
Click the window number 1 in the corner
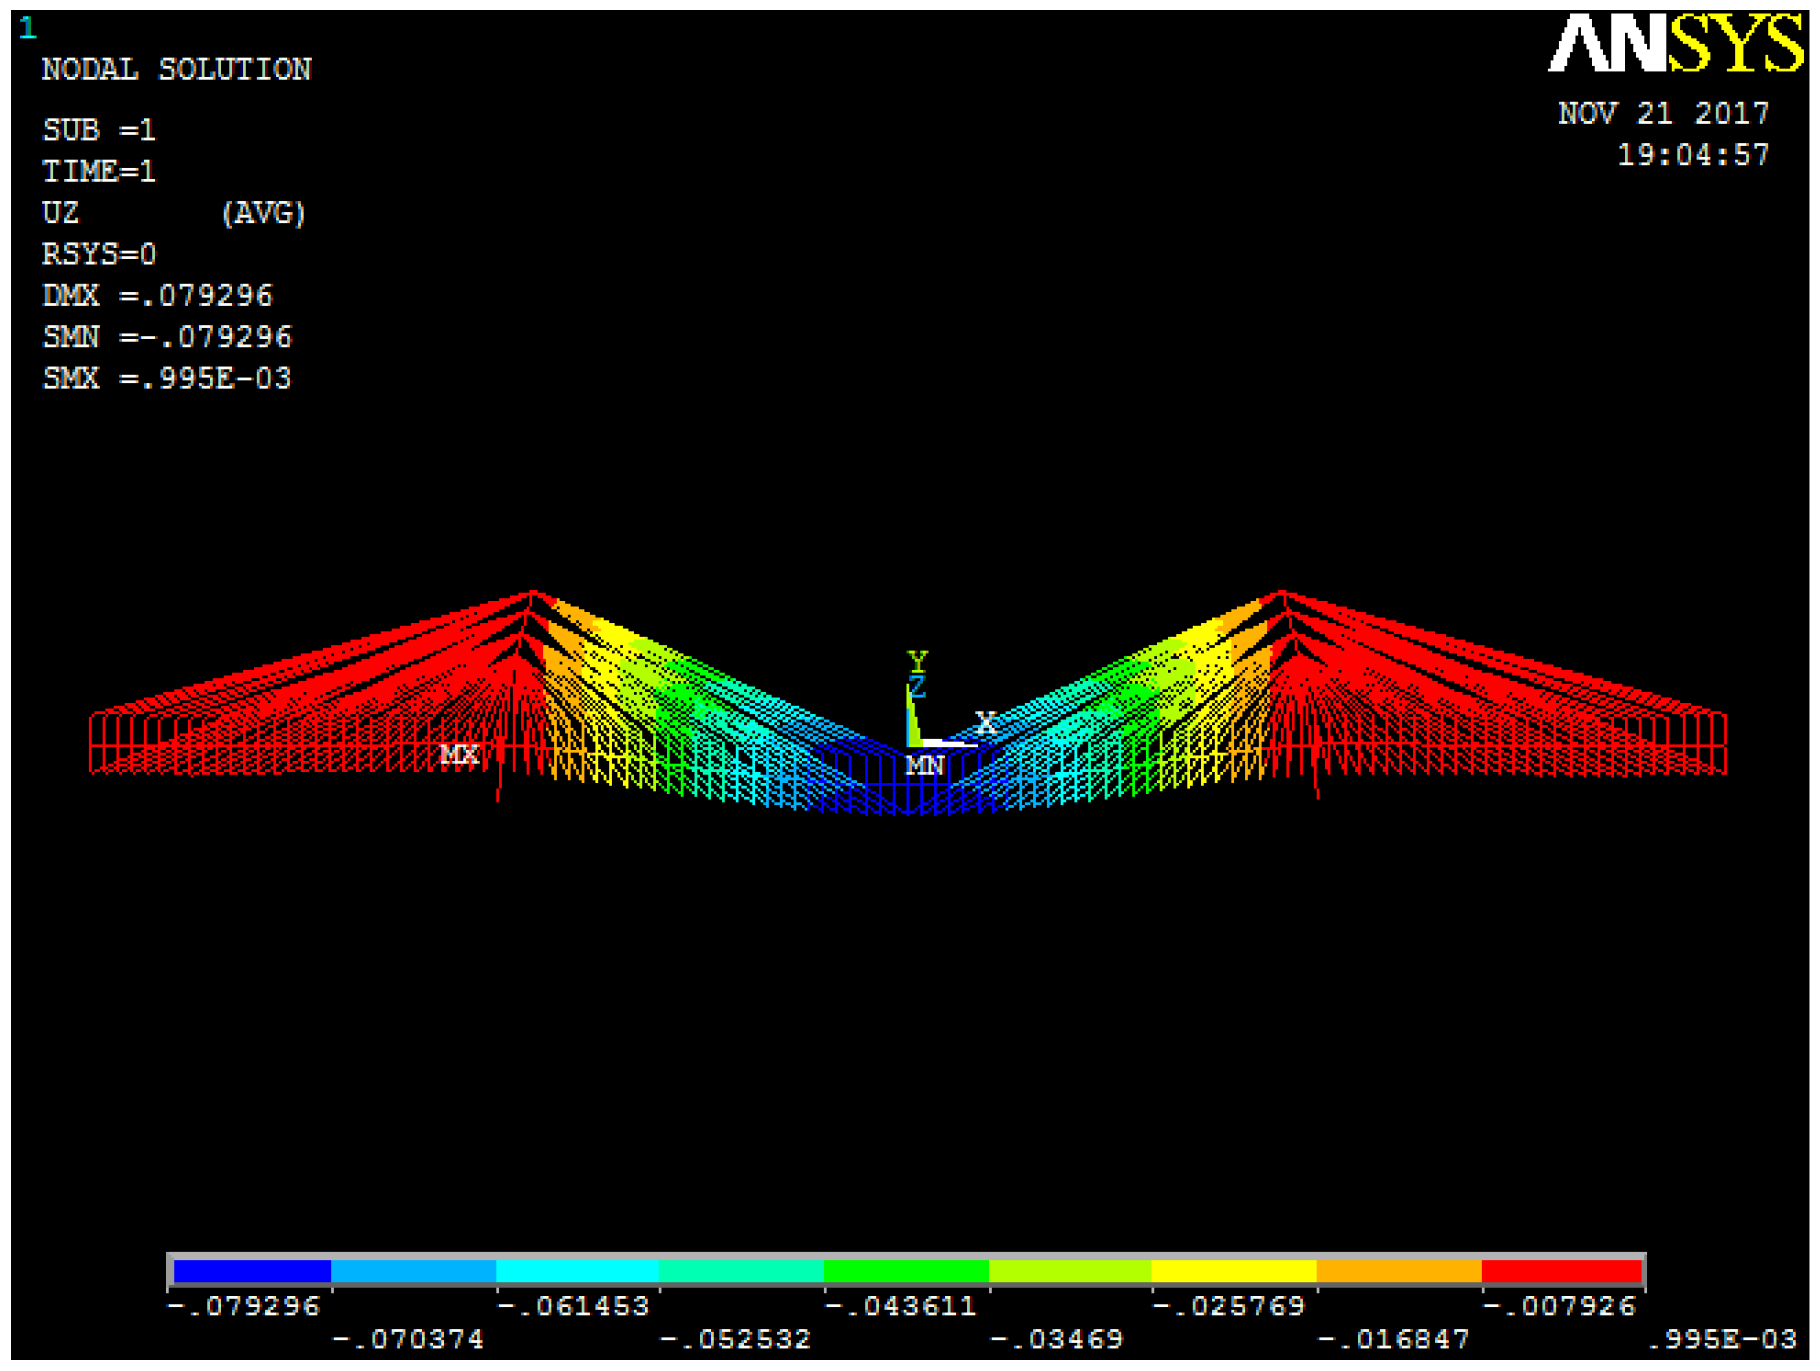click(27, 28)
